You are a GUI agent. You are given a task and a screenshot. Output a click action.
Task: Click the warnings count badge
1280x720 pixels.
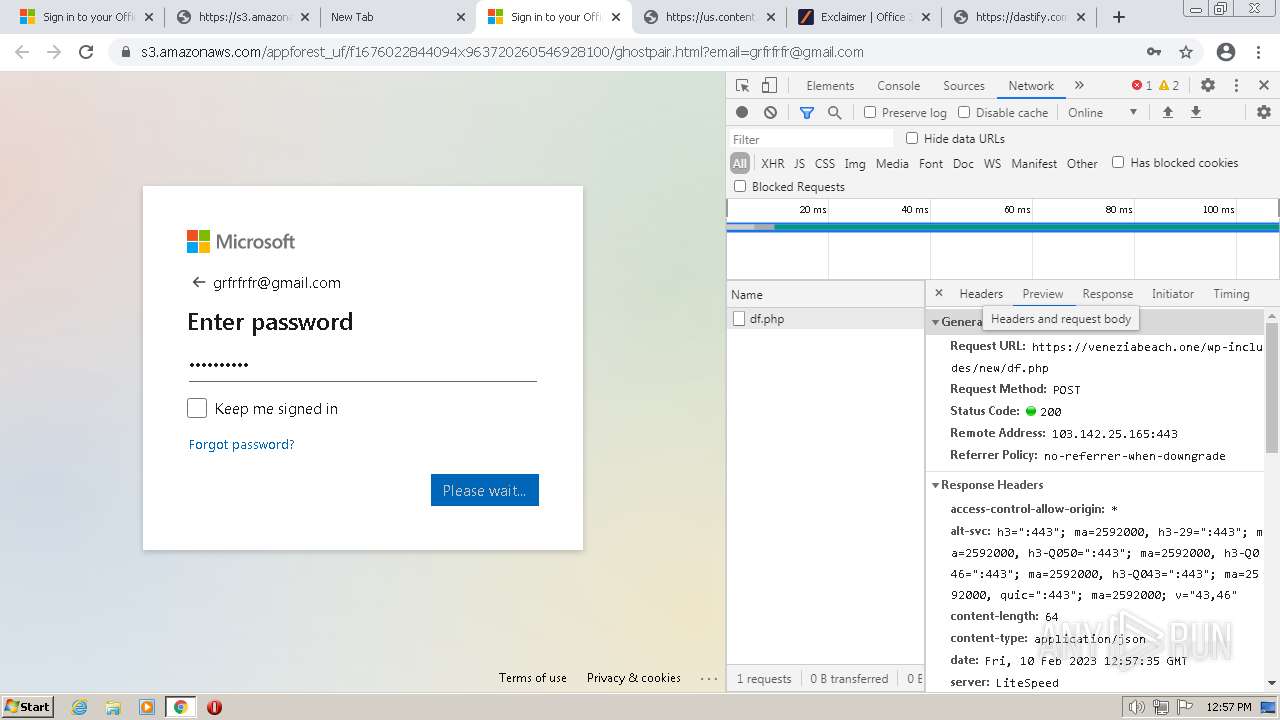point(1169,86)
